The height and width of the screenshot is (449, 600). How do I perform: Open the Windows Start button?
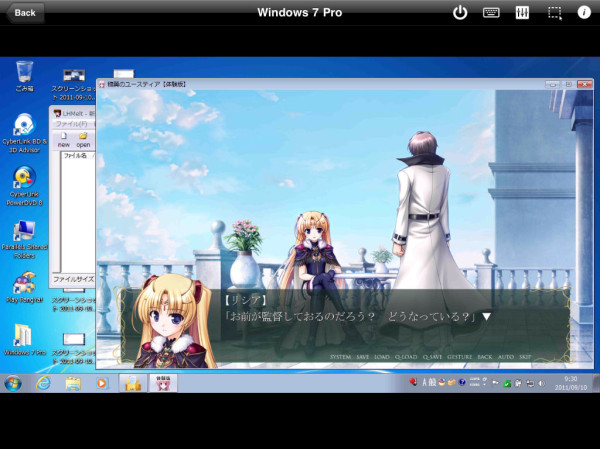[x=13, y=383]
